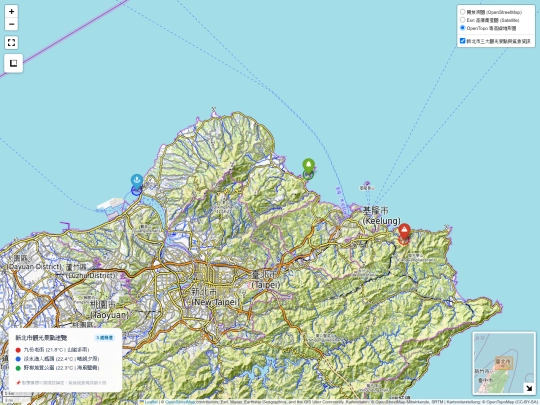Screen dimensions: 540x405
Task: Click the red pushpin hint in legend
Action: coord(61,383)
